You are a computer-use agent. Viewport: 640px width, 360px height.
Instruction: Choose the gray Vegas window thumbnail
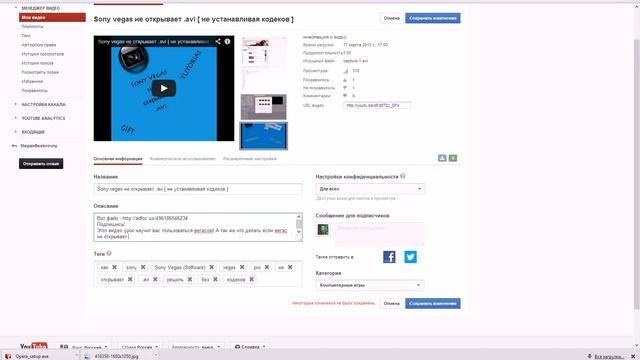pos(263,107)
